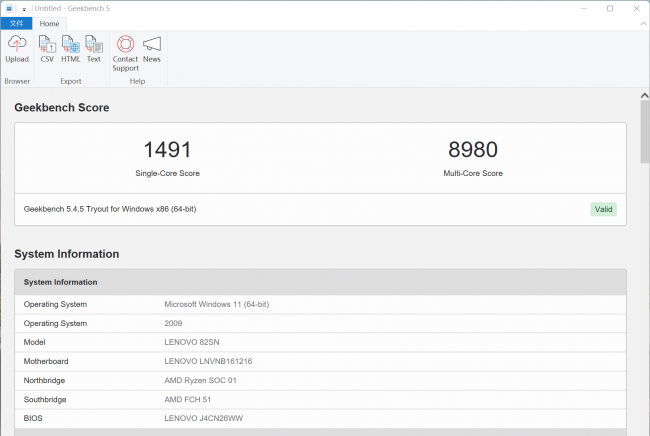This screenshot has width=650, height=436.
Task: Click the Motherboard row label
Action: [x=46, y=361]
